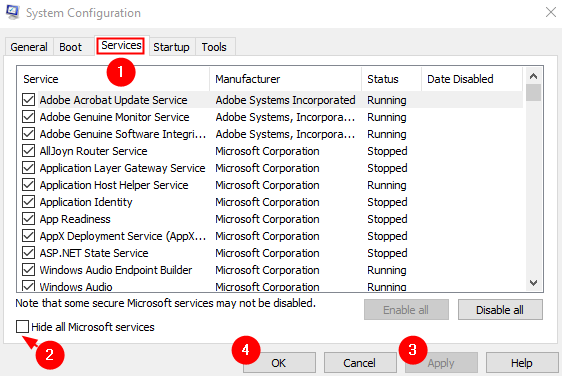Select the AllJoyn Router Service name
The width and height of the screenshot is (562, 376).
point(93,151)
